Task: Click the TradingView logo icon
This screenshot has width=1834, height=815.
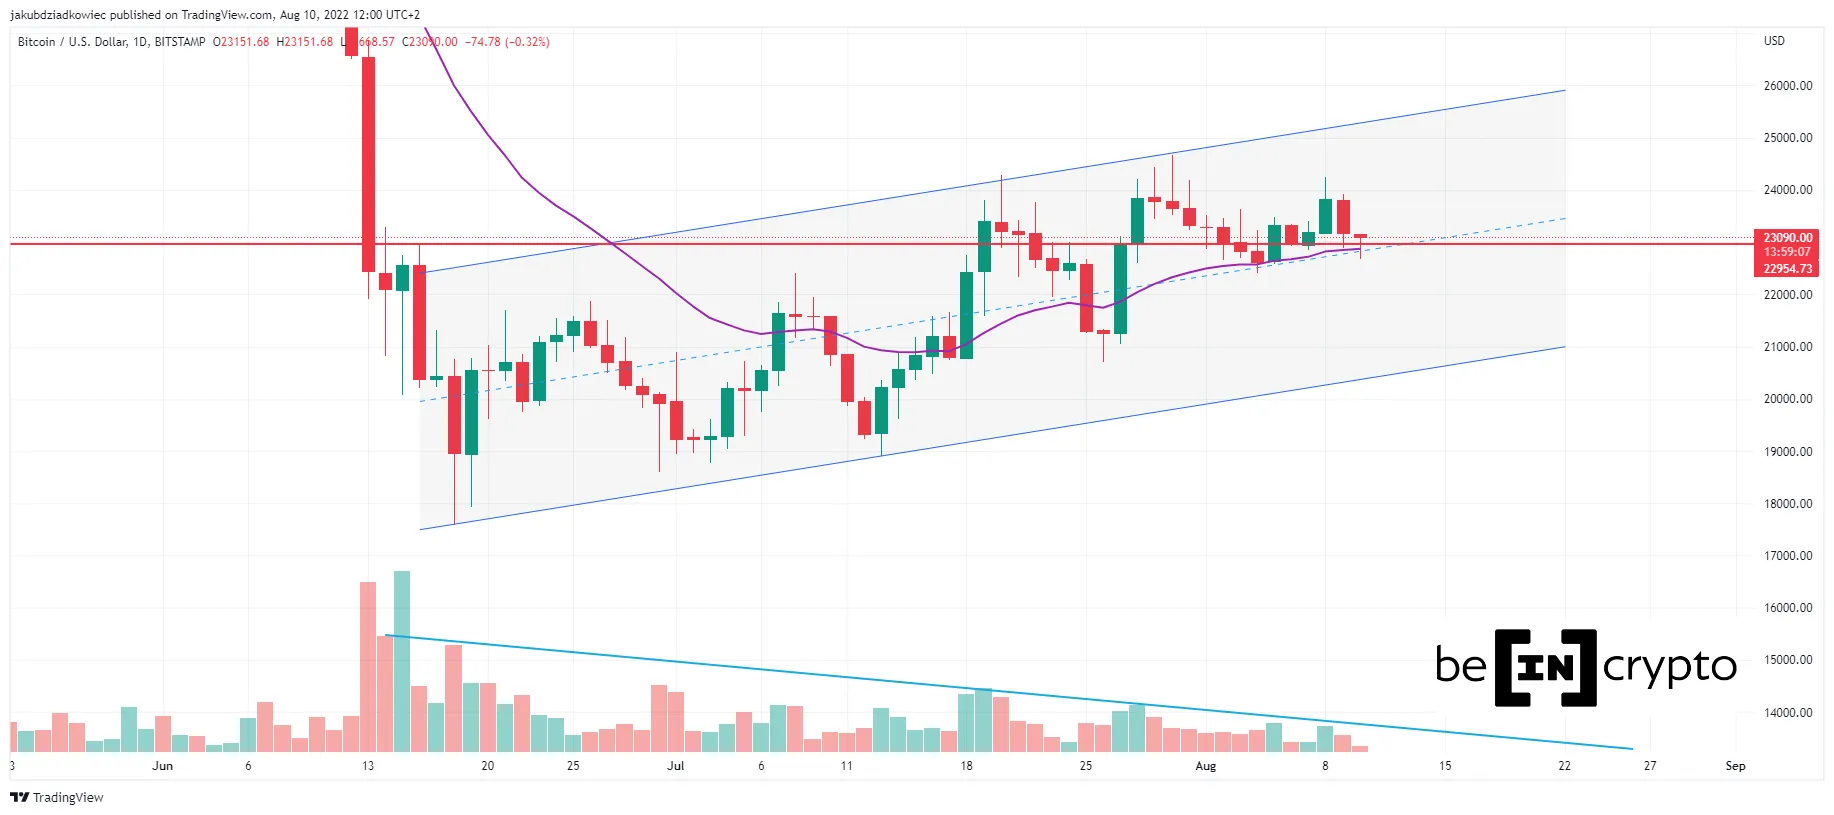Action: click(19, 797)
